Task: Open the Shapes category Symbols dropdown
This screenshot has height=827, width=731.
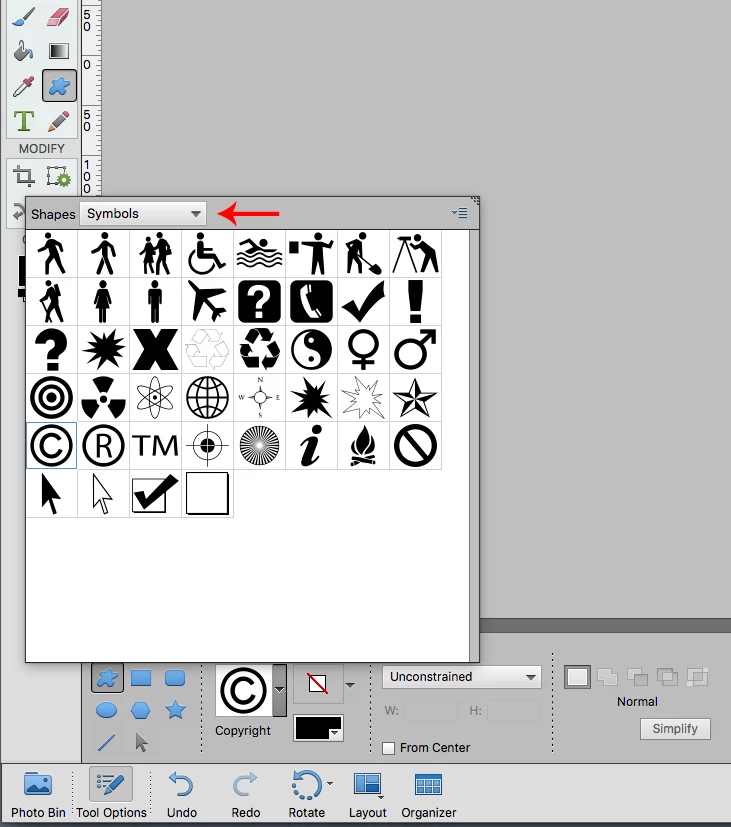Action: click(x=143, y=214)
